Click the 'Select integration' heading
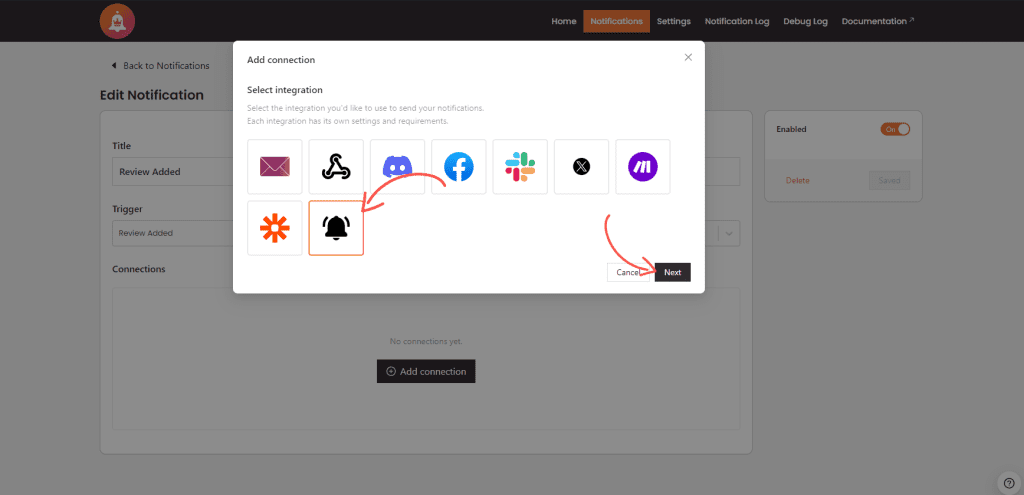1024x495 pixels. click(x=285, y=89)
